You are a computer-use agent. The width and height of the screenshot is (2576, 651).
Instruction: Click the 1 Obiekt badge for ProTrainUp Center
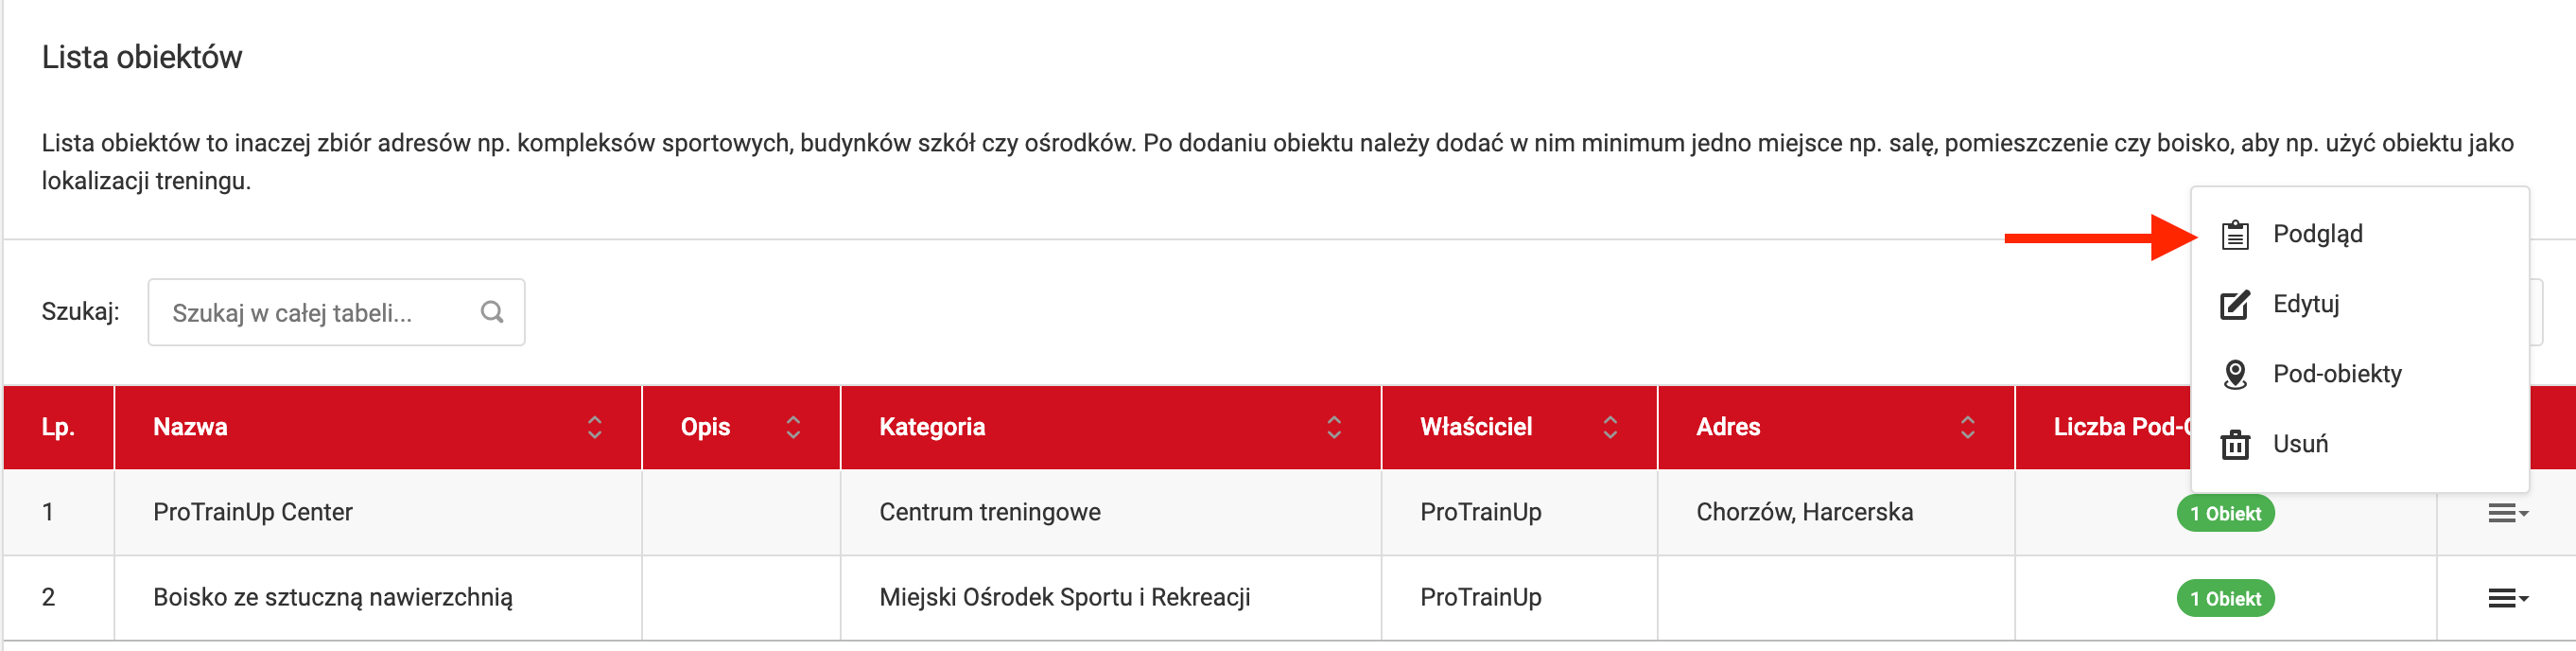click(x=2225, y=513)
